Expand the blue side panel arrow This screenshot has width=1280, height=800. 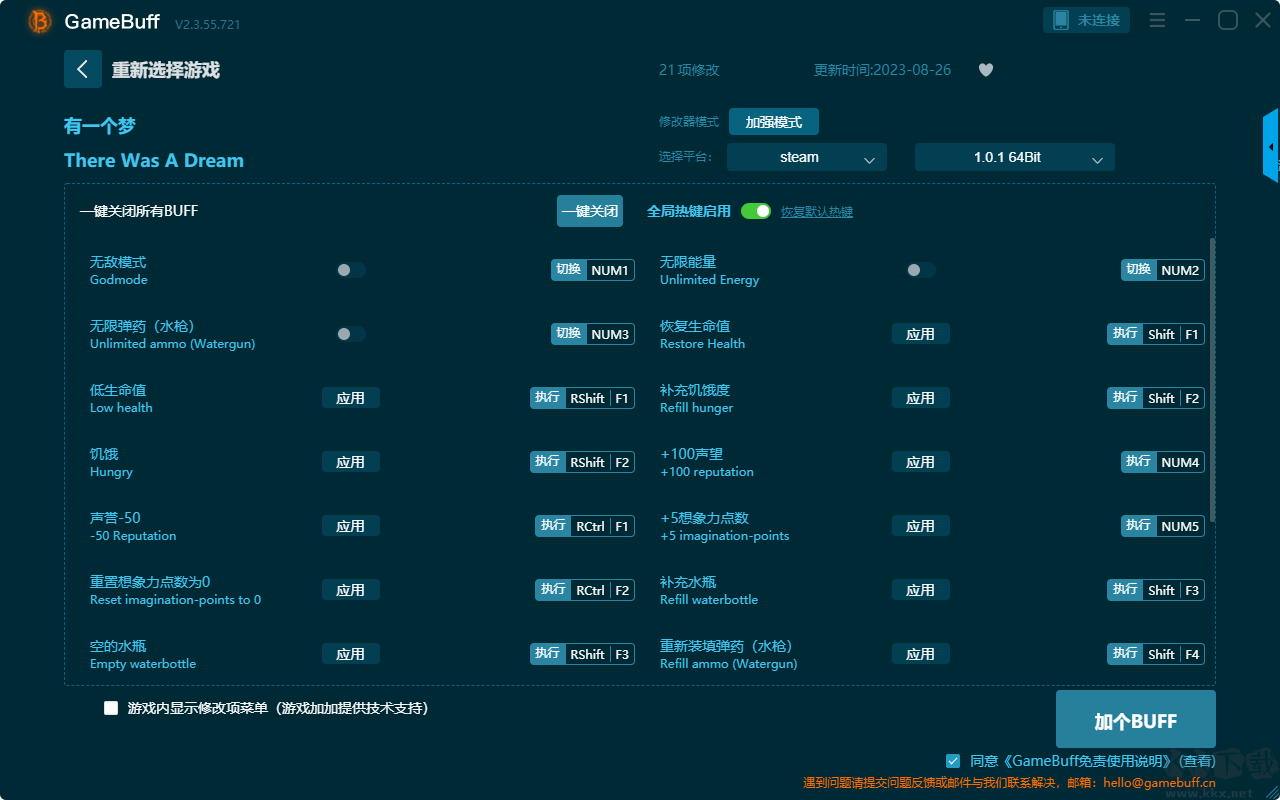(1271, 146)
